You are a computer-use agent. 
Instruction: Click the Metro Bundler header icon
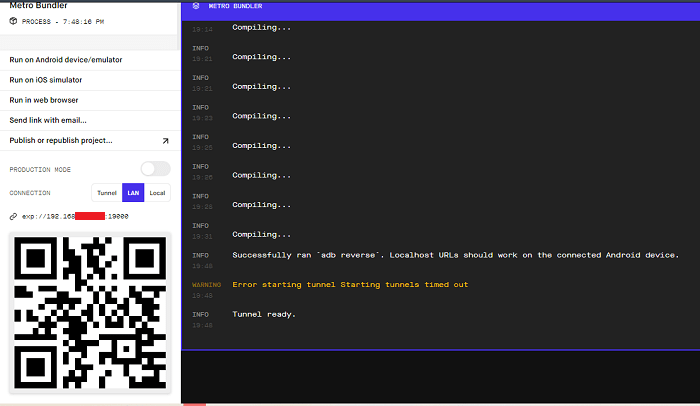coord(196,6)
